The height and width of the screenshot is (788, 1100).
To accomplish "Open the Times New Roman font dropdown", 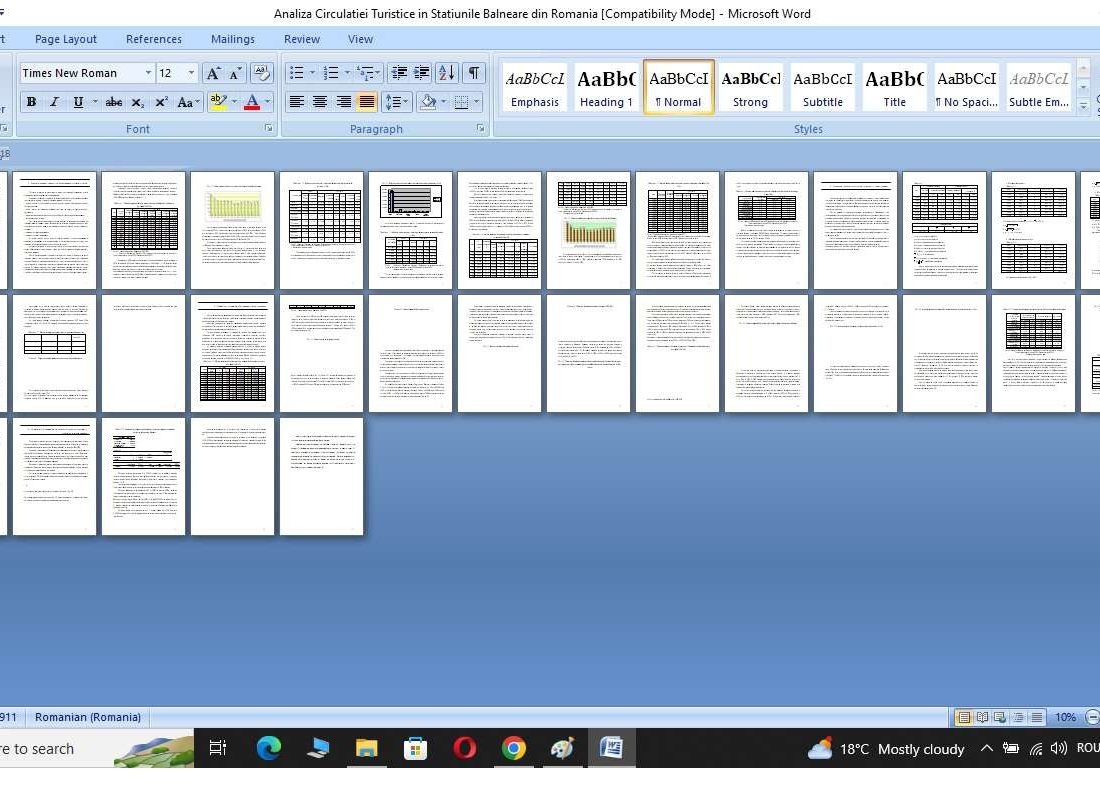I will click(148, 73).
